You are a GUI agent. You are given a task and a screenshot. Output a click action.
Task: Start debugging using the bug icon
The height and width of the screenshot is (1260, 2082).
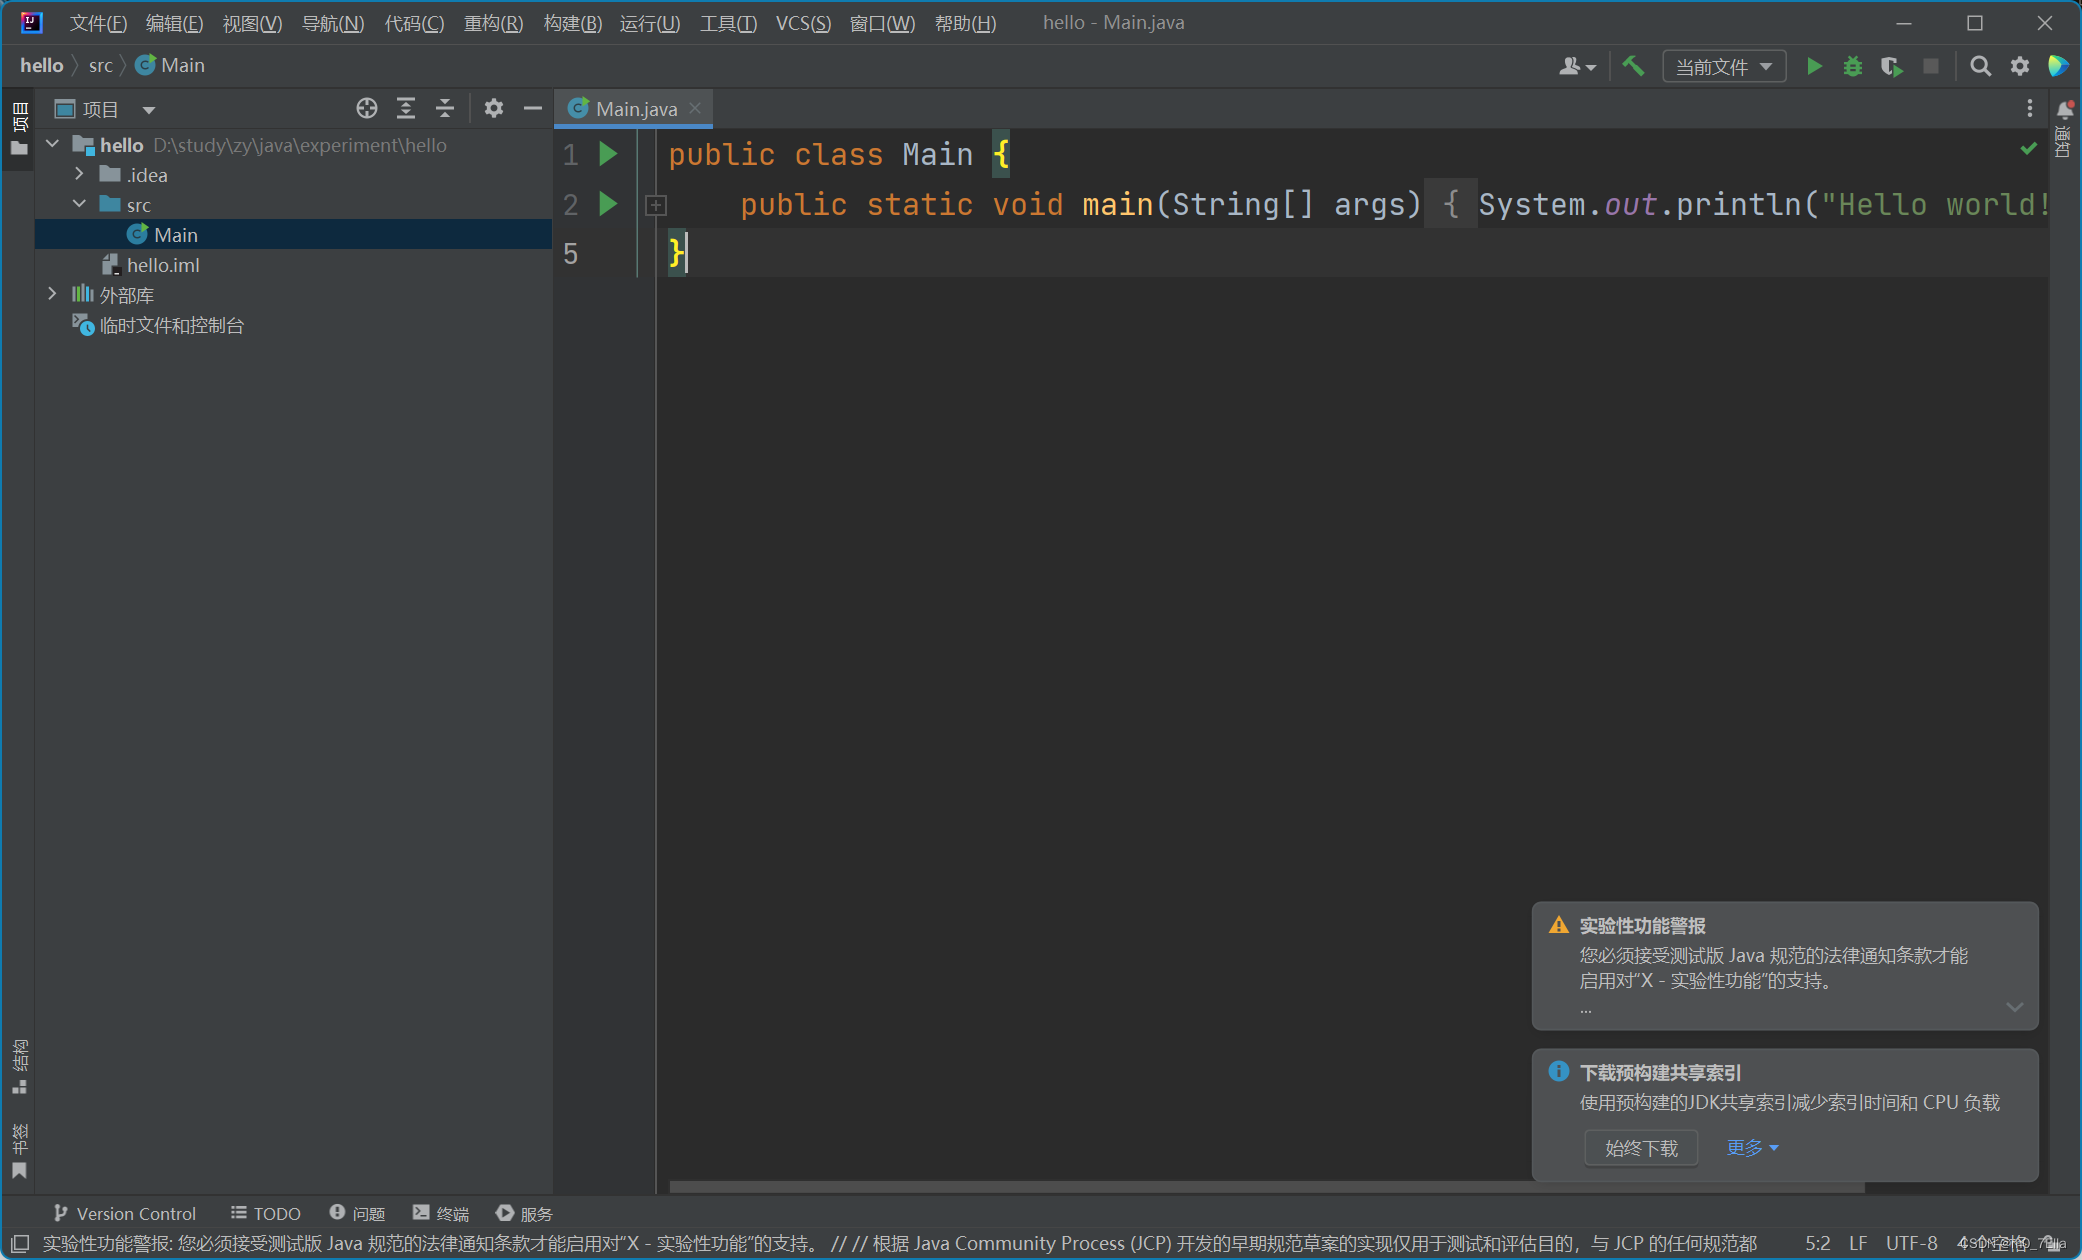tap(1853, 66)
